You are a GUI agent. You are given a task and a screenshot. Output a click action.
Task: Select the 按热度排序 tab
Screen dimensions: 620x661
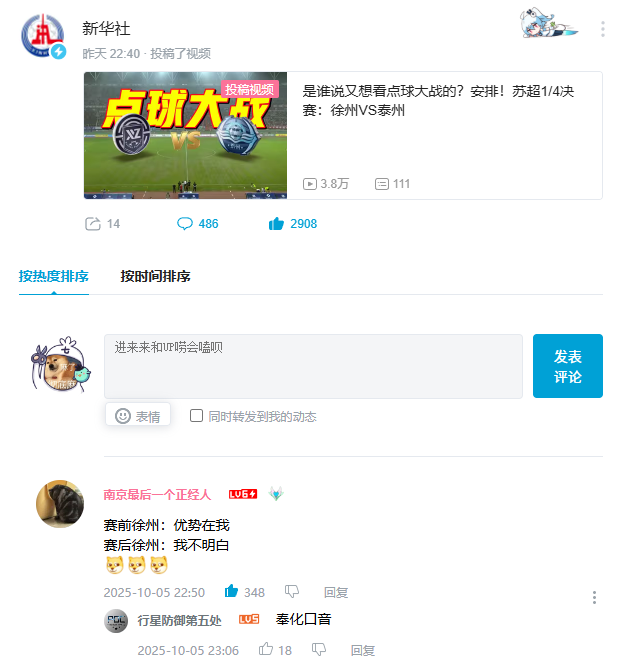pyautogui.click(x=54, y=277)
